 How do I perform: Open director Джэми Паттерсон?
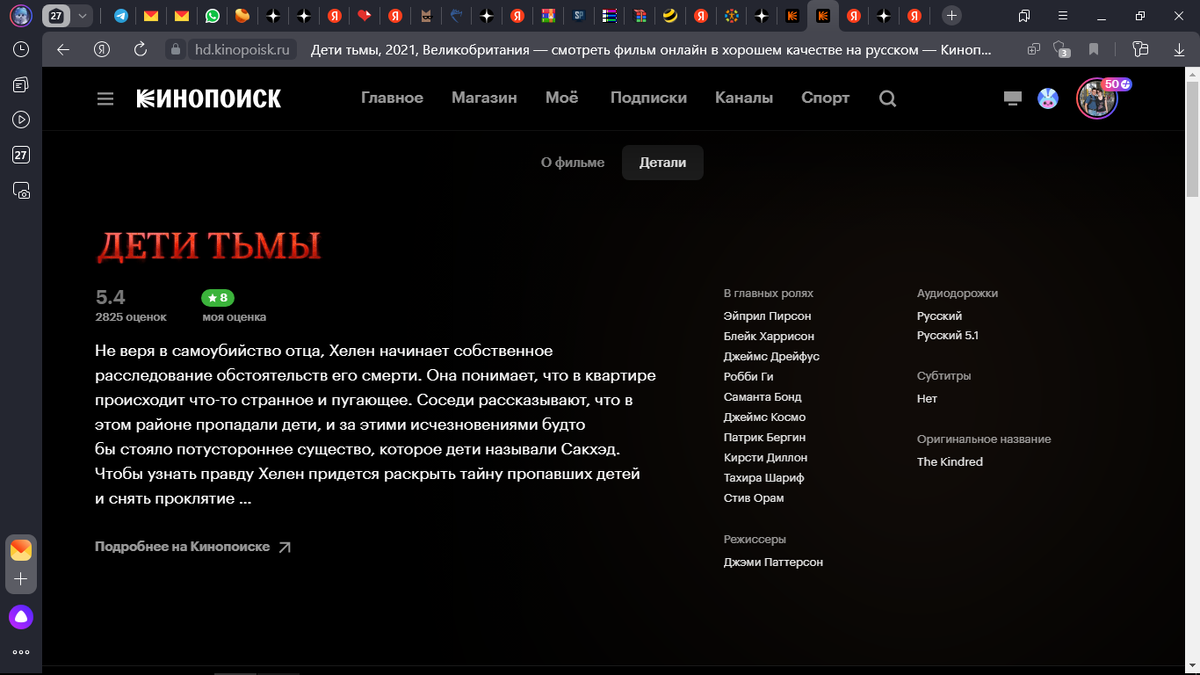[x=773, y=562]
